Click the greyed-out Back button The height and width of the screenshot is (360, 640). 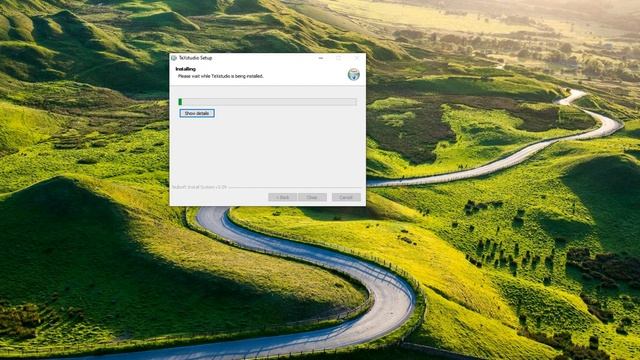point(282,197)
